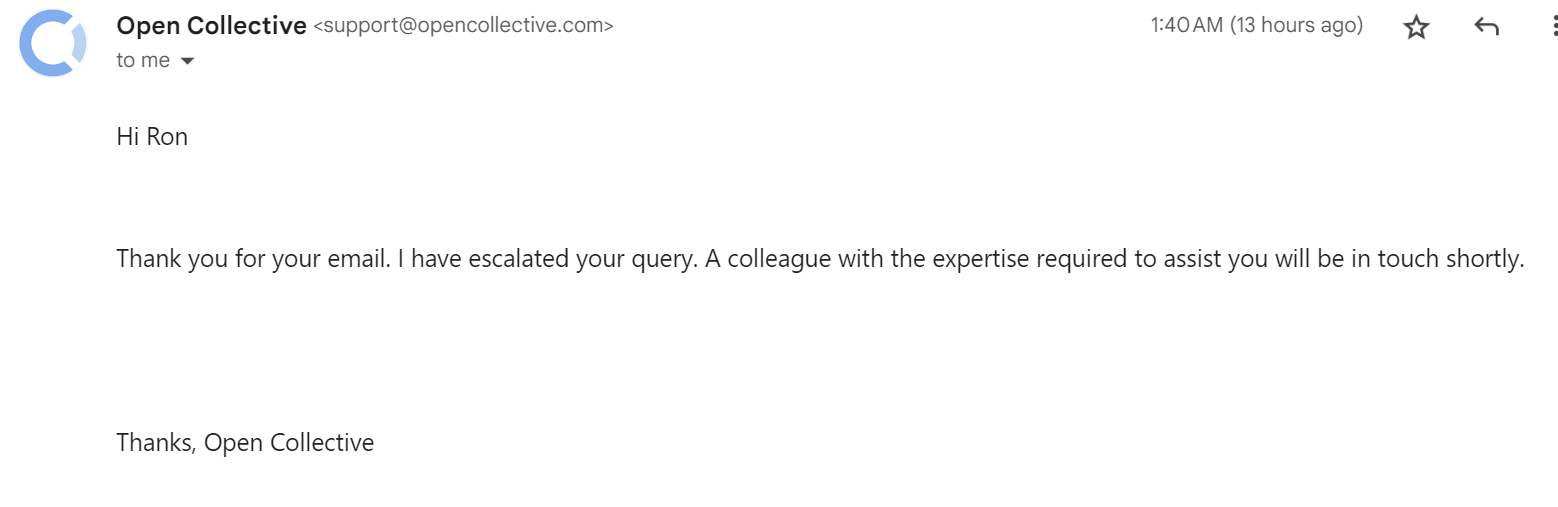
Task: Reply to the Open Collective message
Action: click(x=1486, y=27)
